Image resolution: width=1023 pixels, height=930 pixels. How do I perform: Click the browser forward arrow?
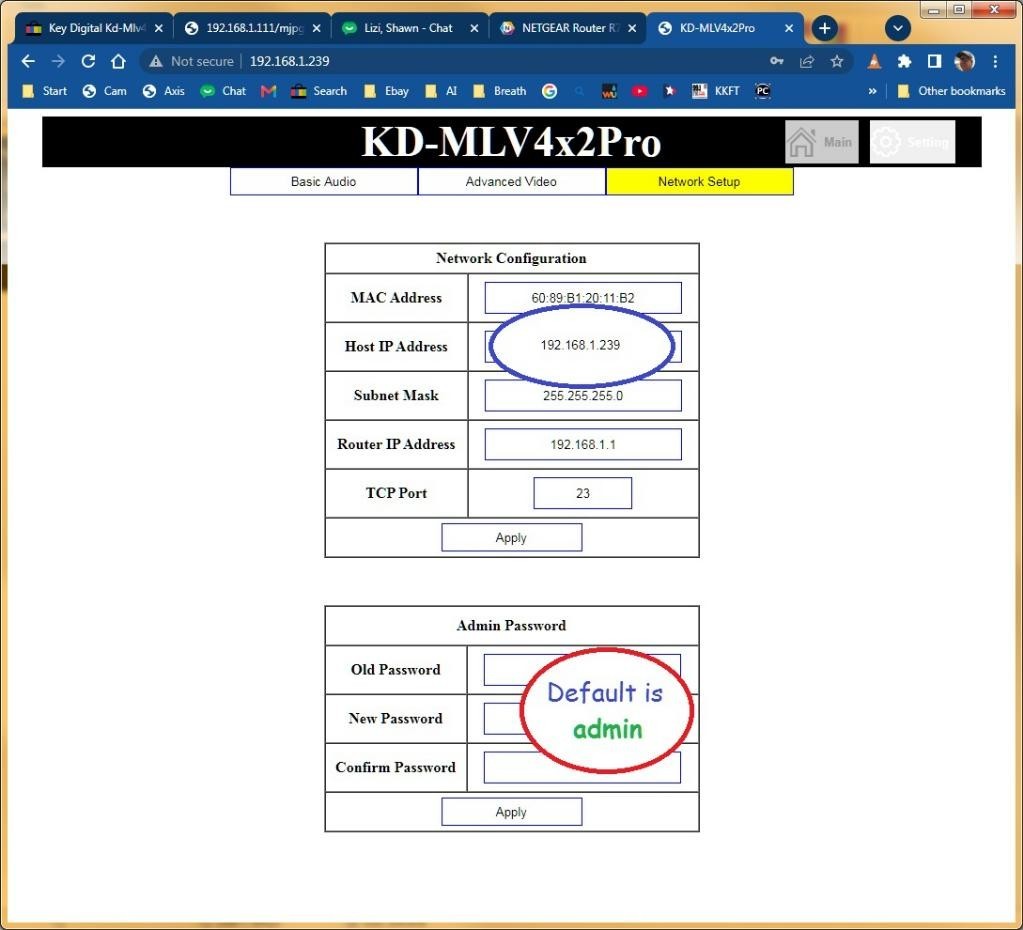point(58,61)
